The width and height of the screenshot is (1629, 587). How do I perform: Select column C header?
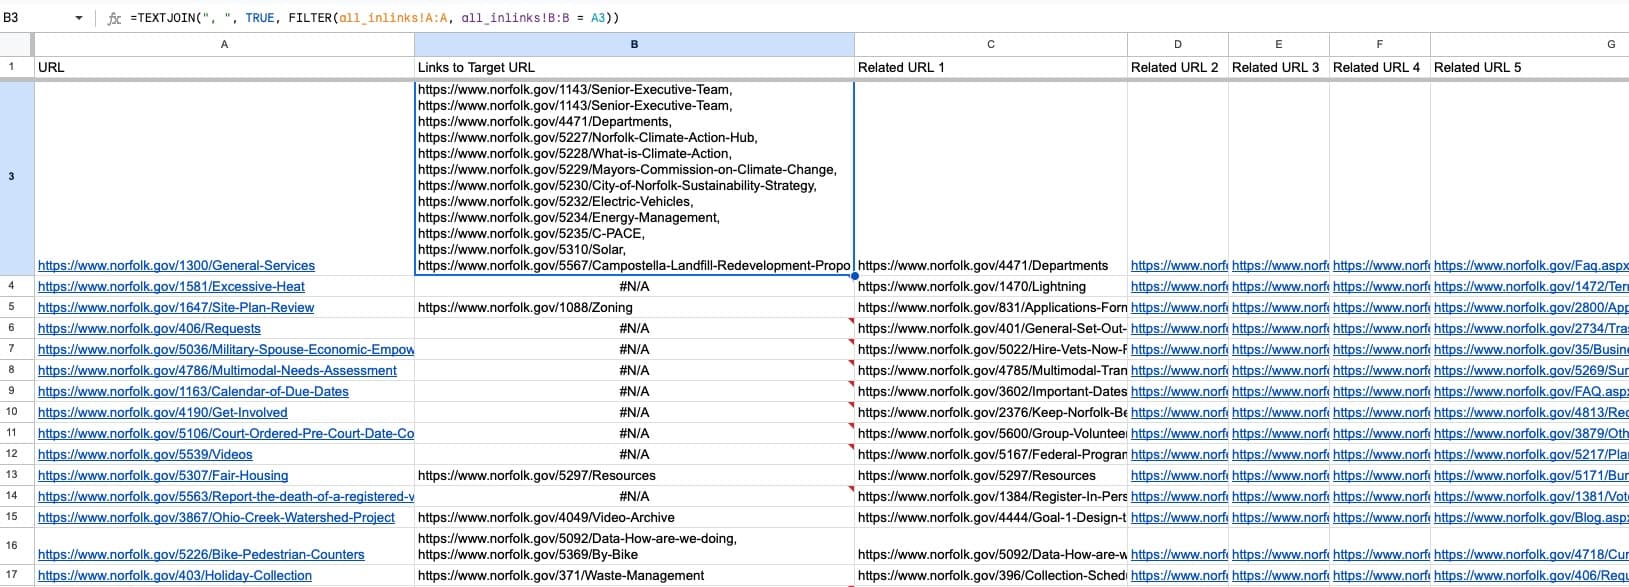(991, 44)
